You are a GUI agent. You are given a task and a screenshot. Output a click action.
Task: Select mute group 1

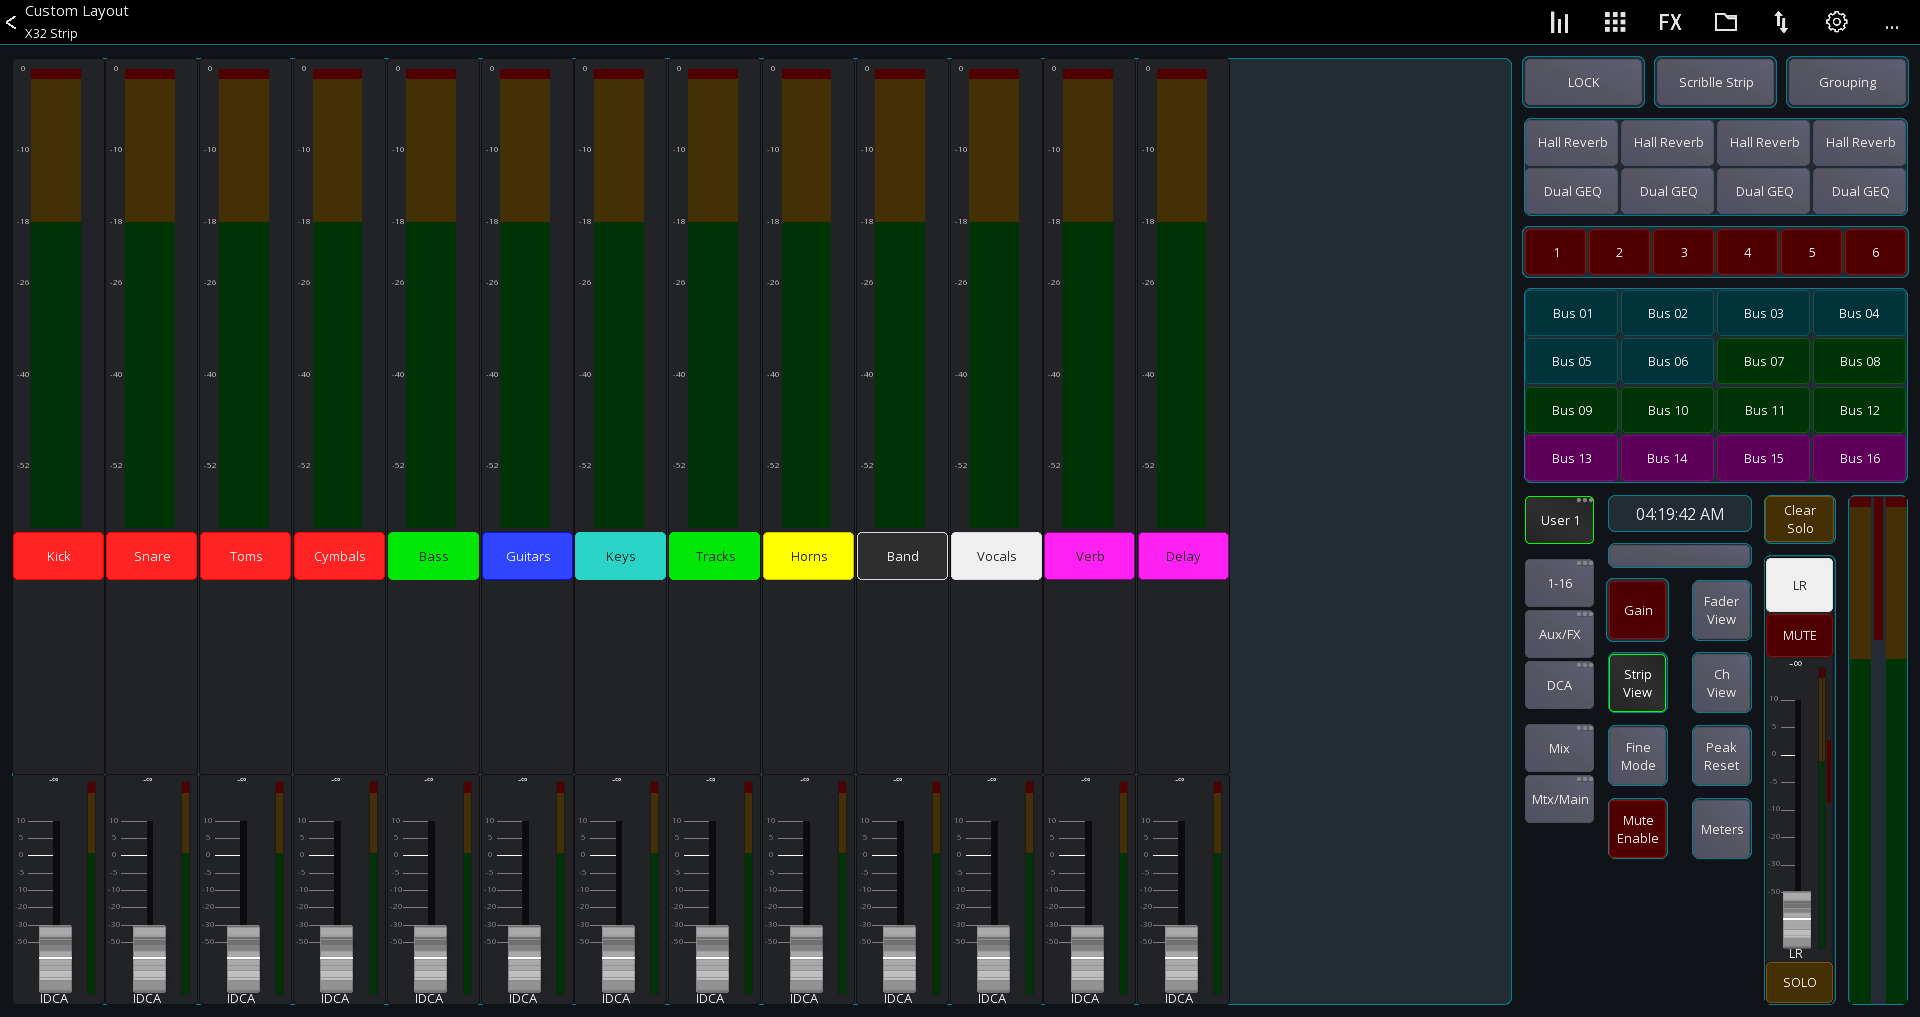pyautogui.click(x=1556, y=252)
